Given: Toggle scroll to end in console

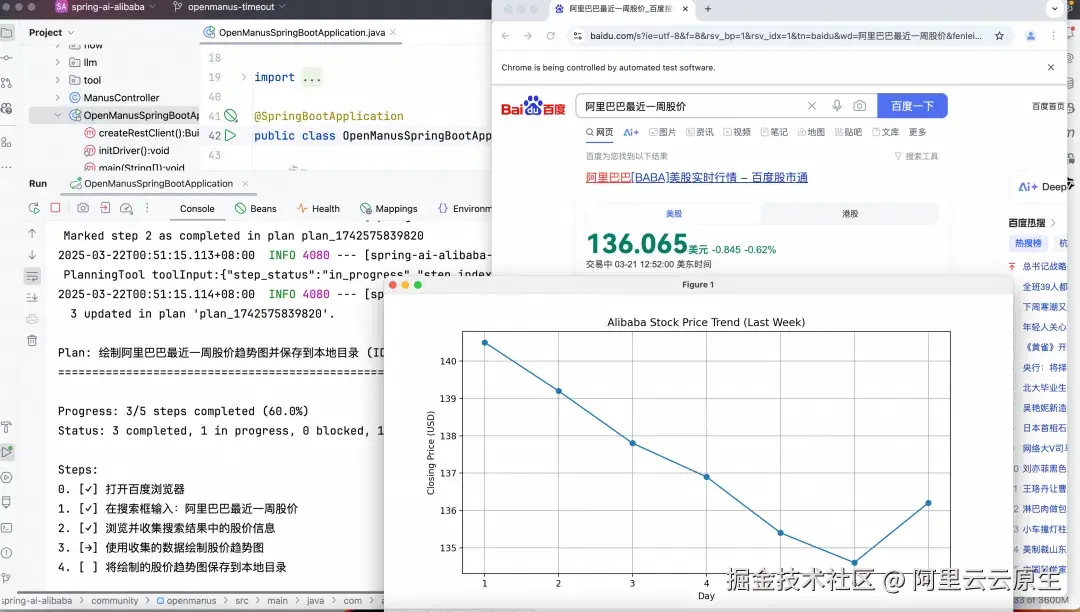Looking at the screenshot, I should click(32, 297).
